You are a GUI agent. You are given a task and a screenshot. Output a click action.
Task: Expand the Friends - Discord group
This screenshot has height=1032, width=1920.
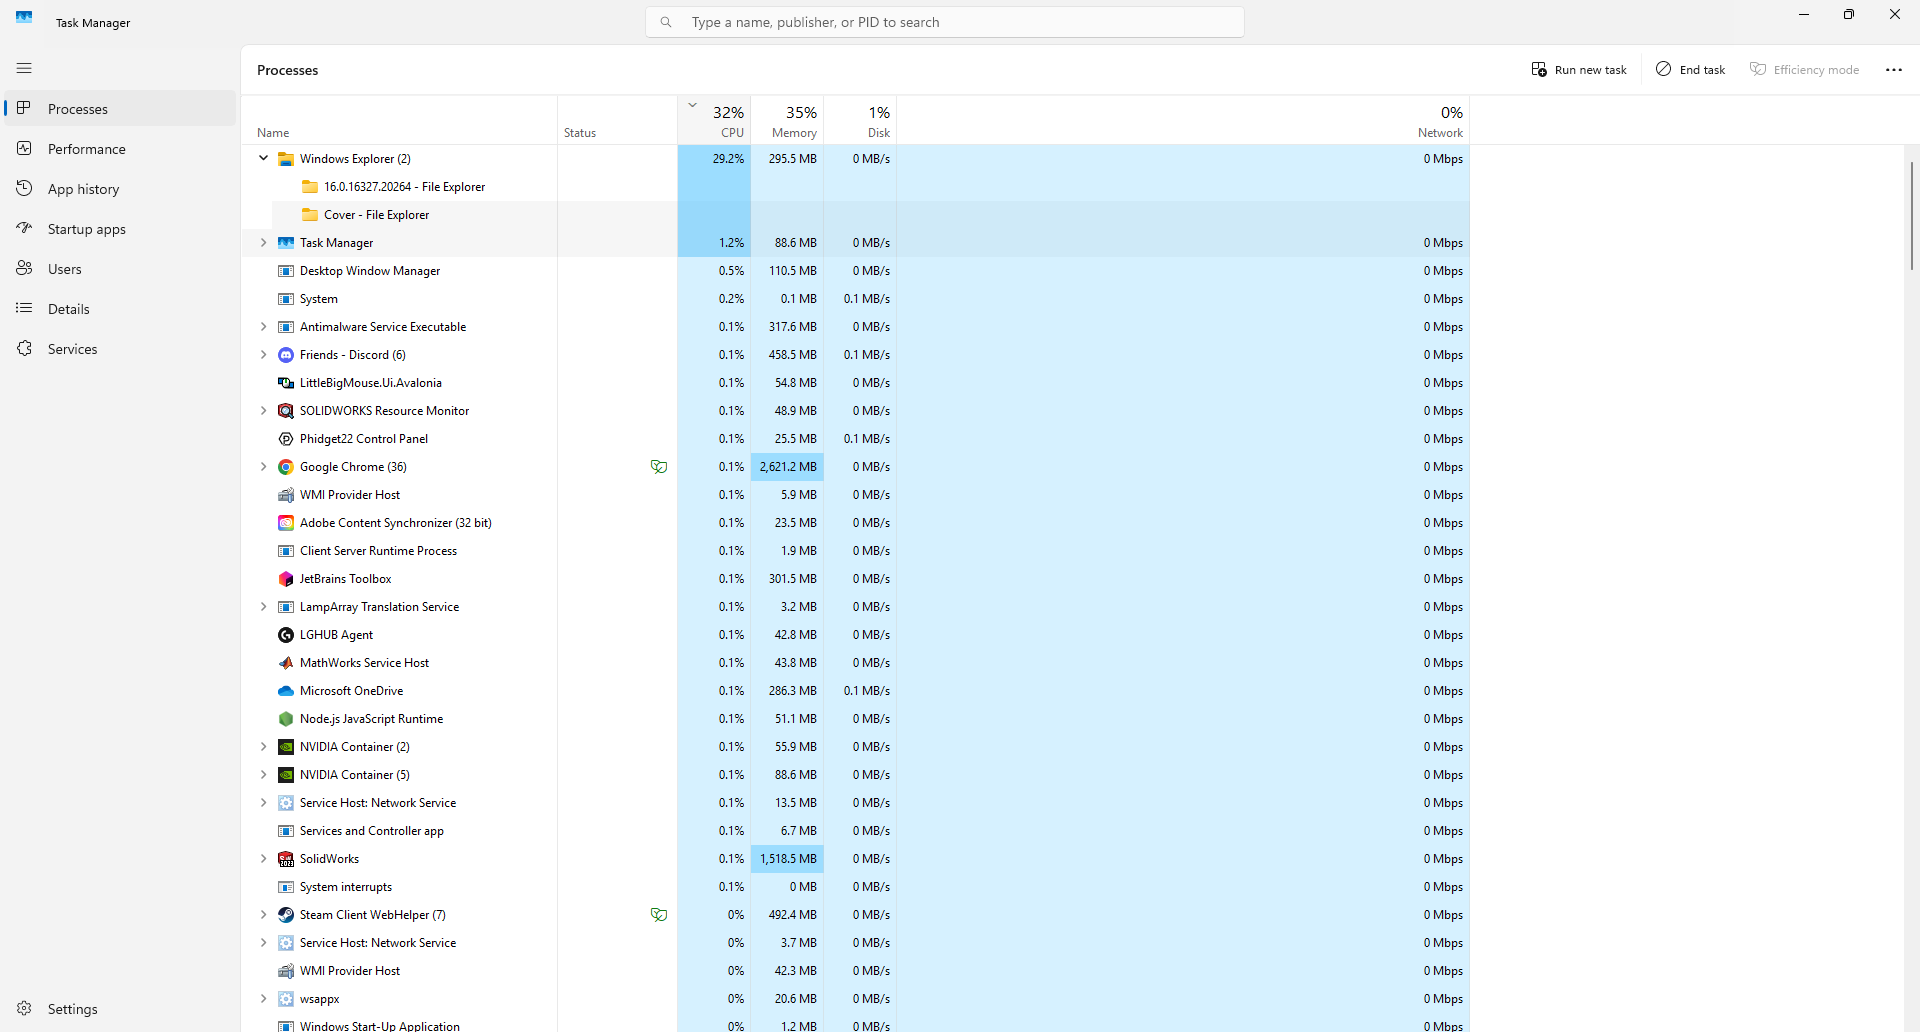[x=262, y=354]
